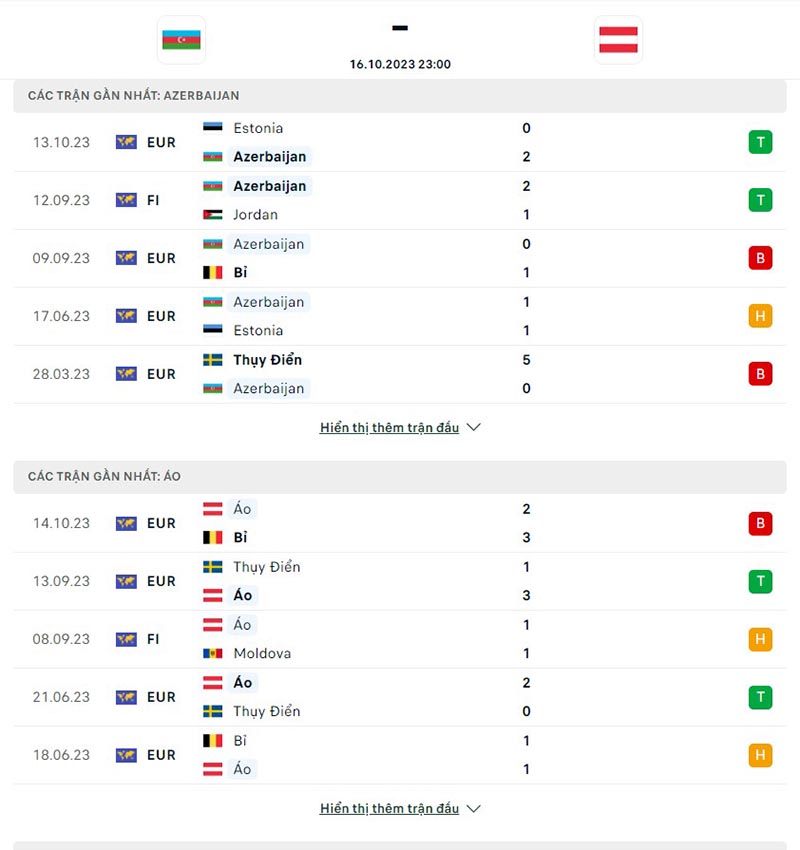Viewport: 800px width, 850px height.
Task: Click the Austria flag at the top header
Action: [x=618, y=41]
